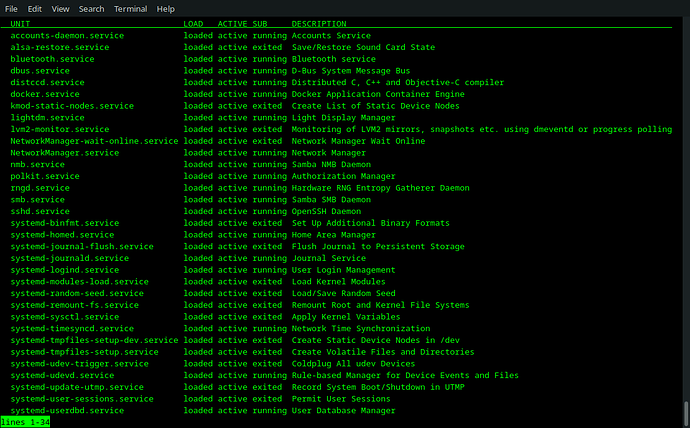Select rngd.service text
Screen dimensions: 690x428
[40, 188]
